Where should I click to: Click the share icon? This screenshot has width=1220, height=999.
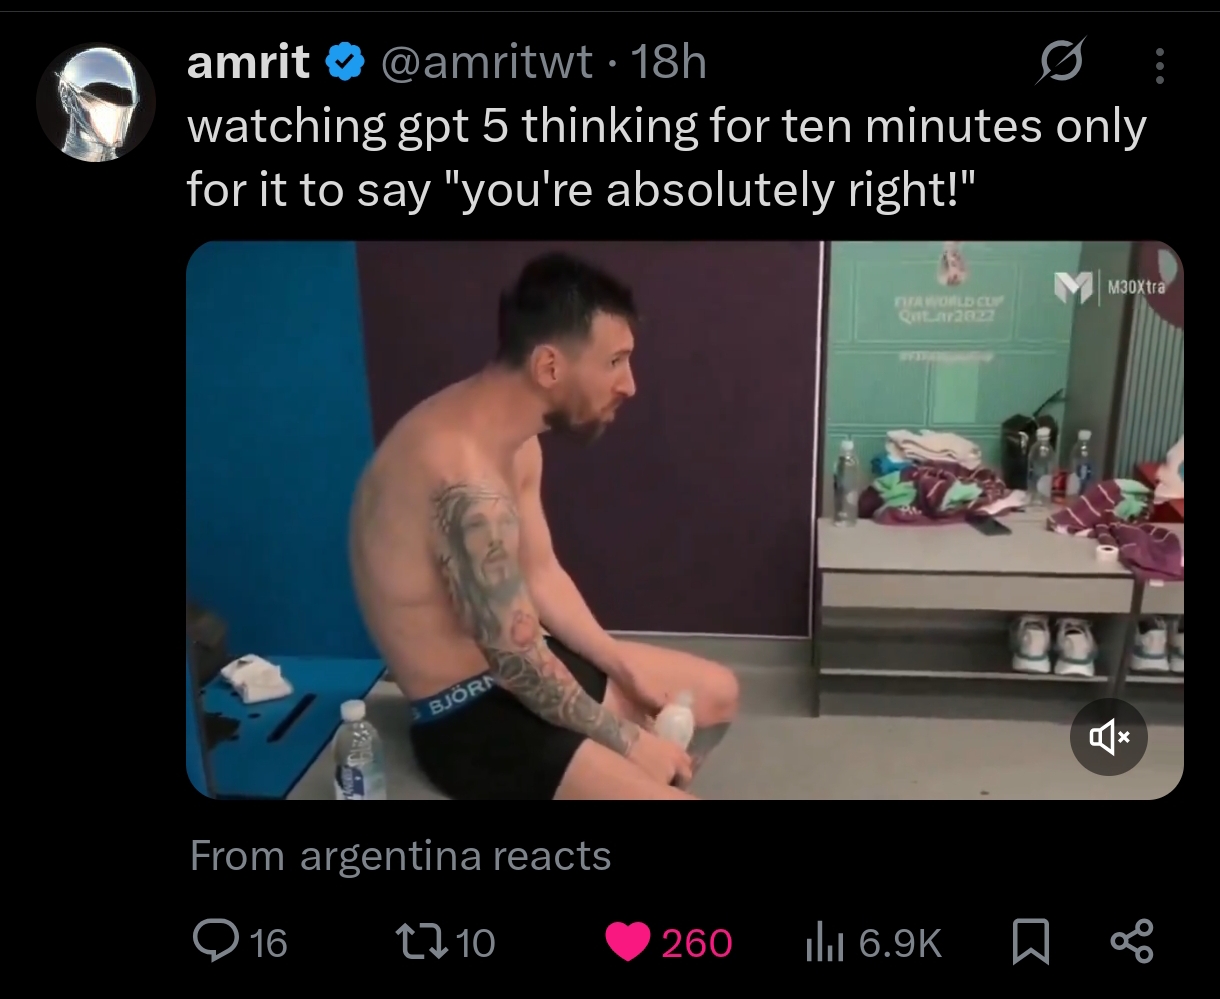[1132, 942]
